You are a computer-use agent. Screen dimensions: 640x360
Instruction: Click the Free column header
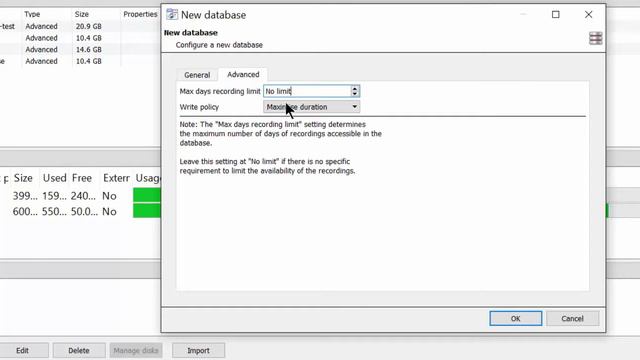click(82, 178)
